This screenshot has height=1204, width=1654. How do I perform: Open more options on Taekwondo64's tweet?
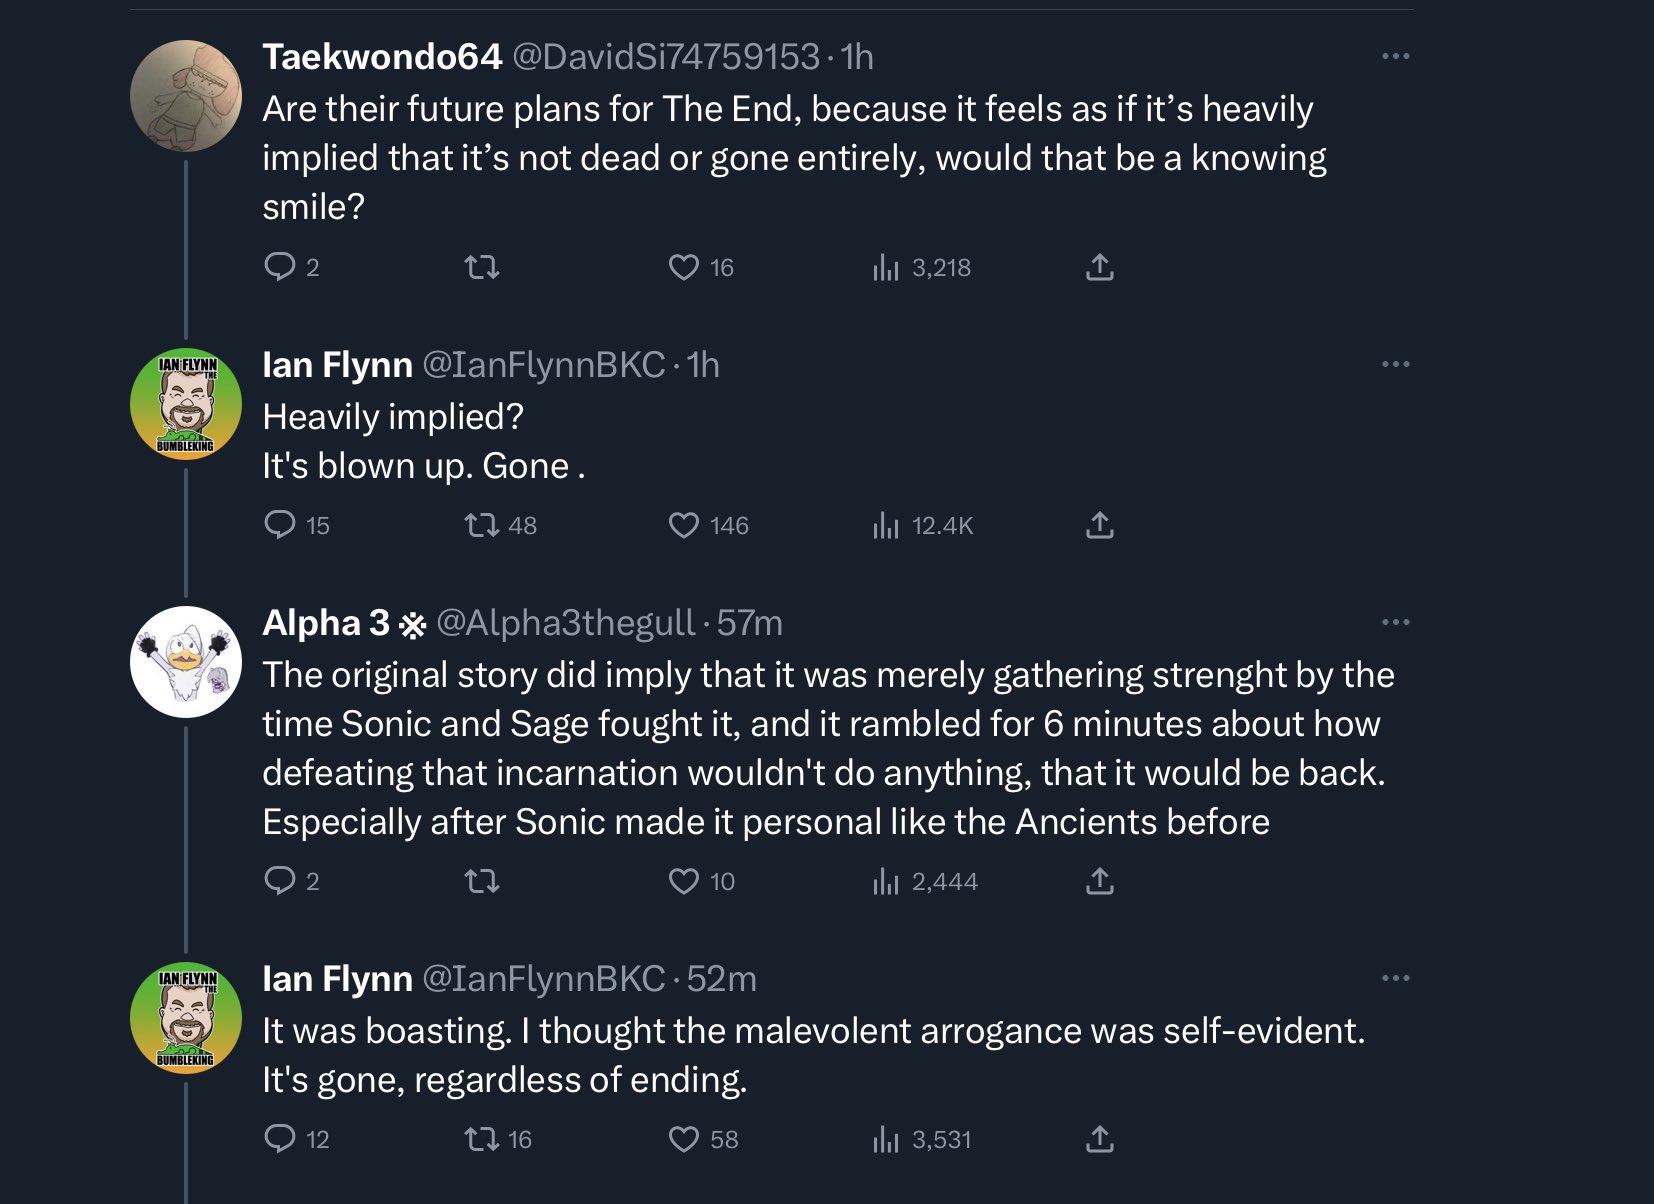(x=1395, y=56)
